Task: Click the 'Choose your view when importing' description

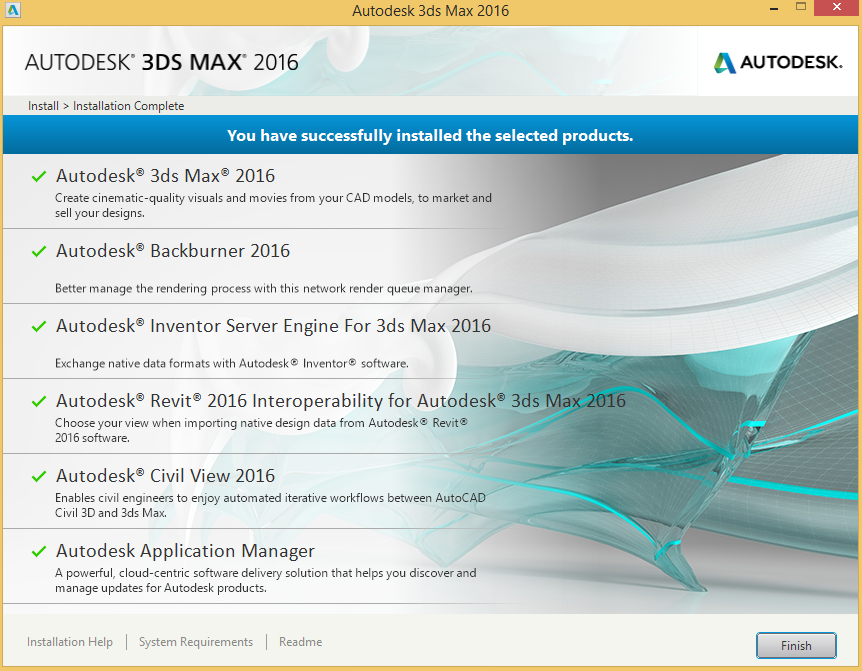Action: click(x=261, y=430)
